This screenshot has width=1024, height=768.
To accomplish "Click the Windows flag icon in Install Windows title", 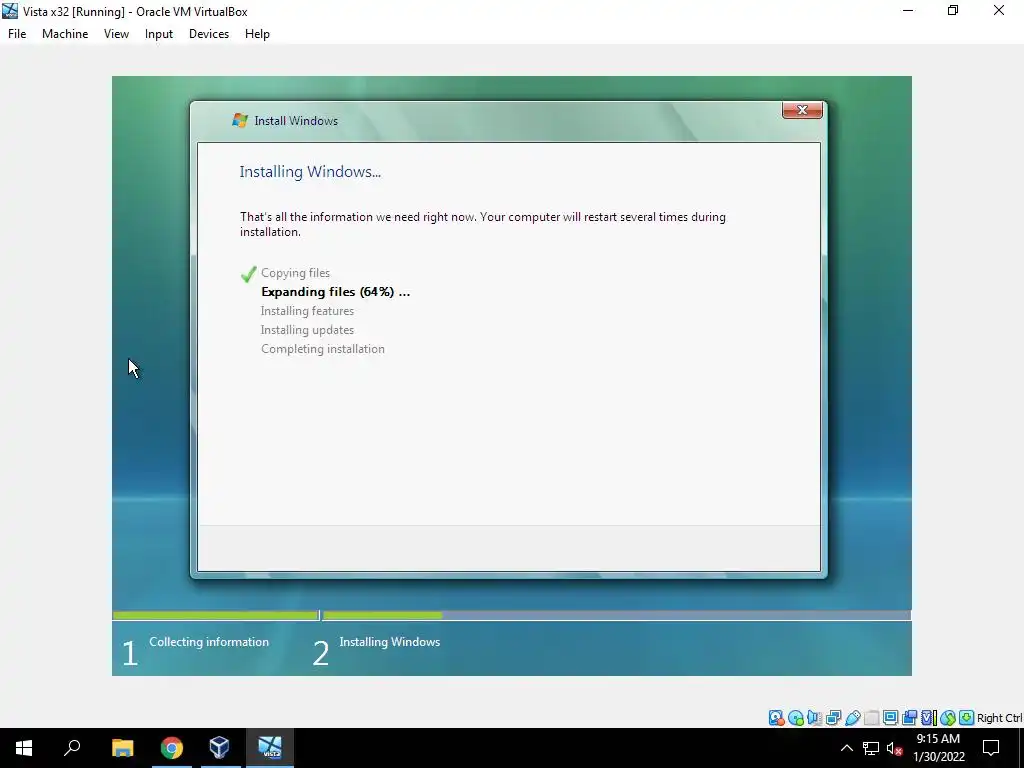I will (x=240, y=120).
